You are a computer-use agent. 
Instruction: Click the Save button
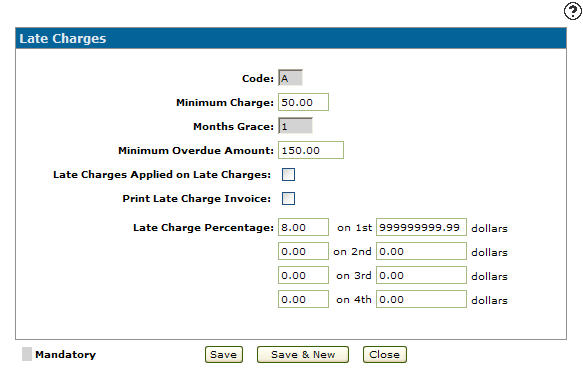[x=223, y=355]
